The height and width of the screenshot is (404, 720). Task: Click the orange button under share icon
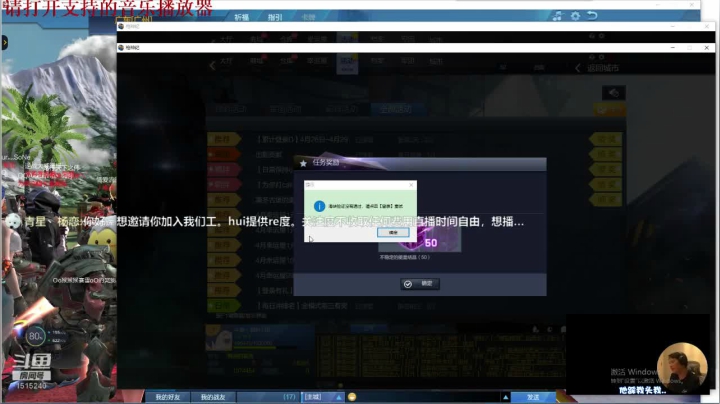[609, 110]
